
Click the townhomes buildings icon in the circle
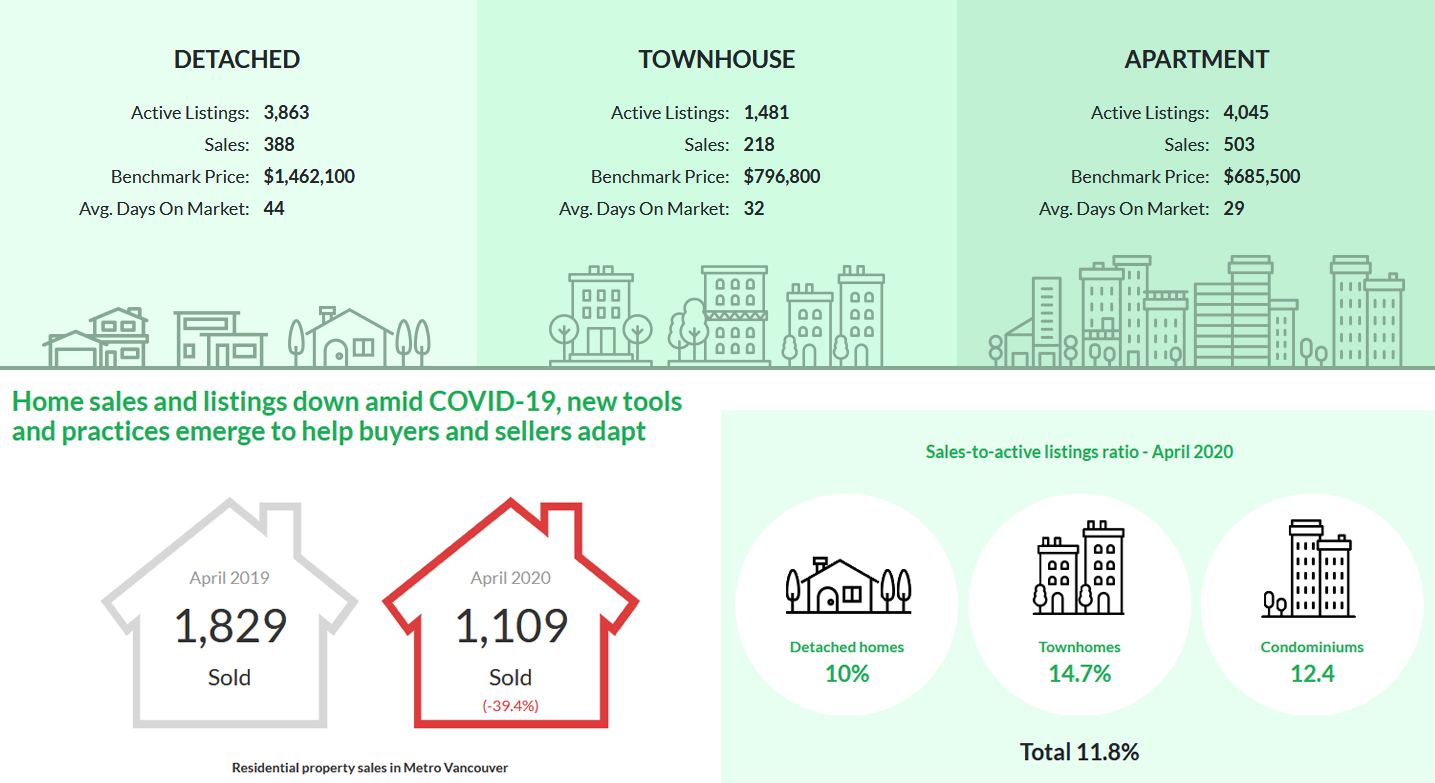(1079, 567)
